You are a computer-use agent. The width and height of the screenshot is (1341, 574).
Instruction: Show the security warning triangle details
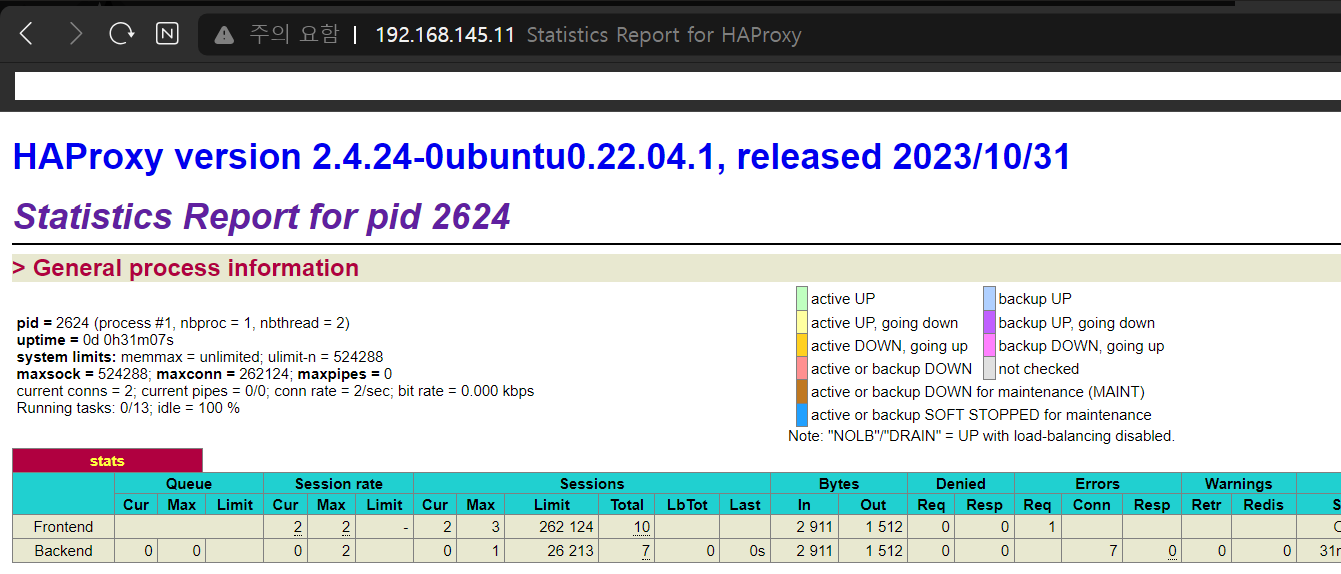pos(226,35)
